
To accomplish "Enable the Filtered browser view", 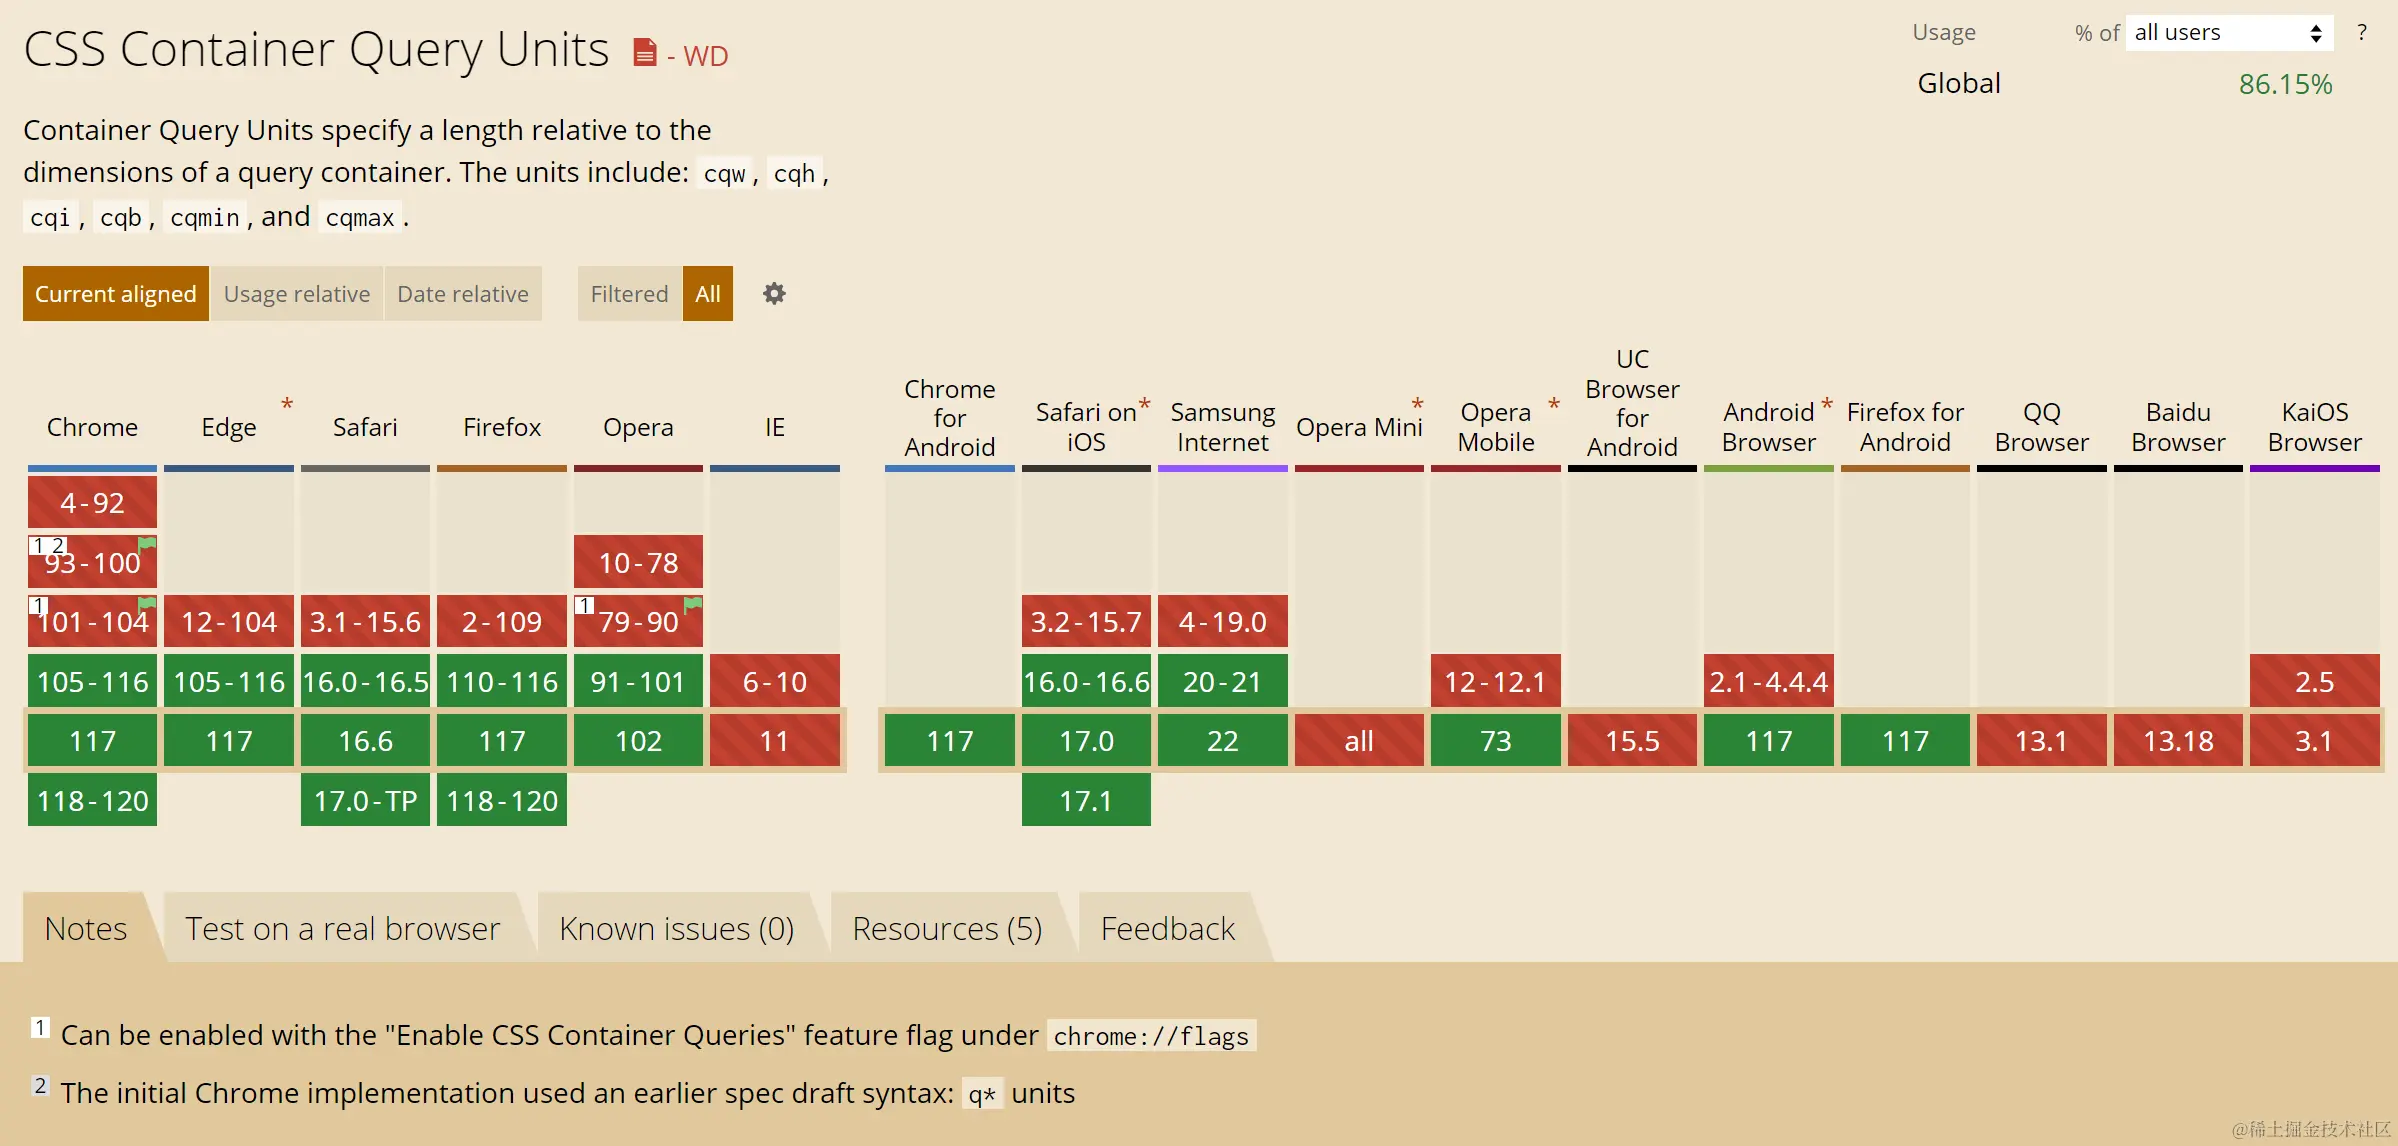I will click(x=629, y=293).
